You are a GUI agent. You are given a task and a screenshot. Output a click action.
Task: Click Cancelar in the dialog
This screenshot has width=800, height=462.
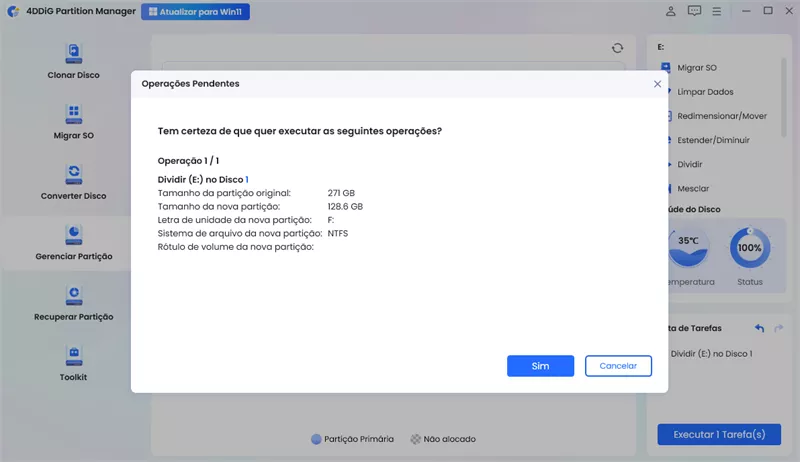618,366
